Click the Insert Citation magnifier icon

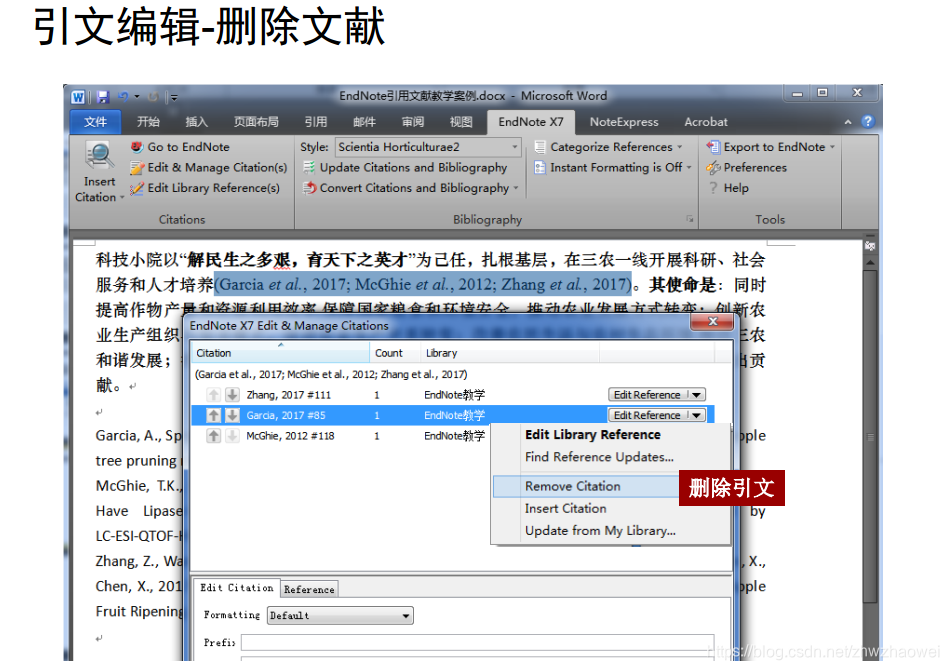tap(99, 156)
